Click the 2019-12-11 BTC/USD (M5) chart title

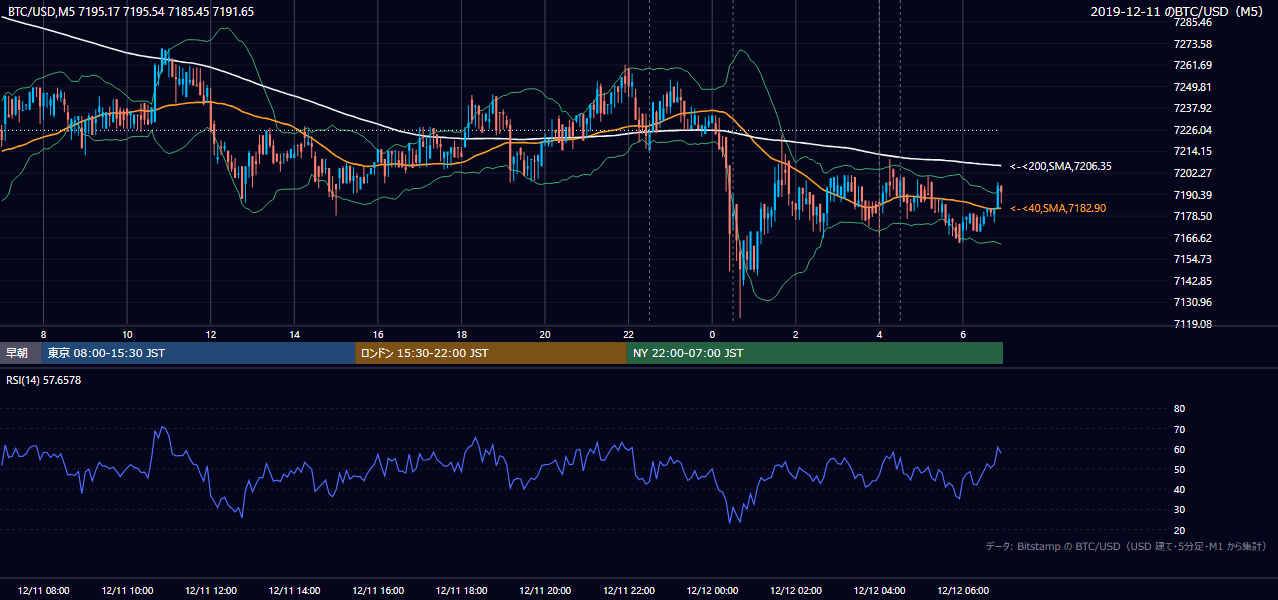[1179, 12]
